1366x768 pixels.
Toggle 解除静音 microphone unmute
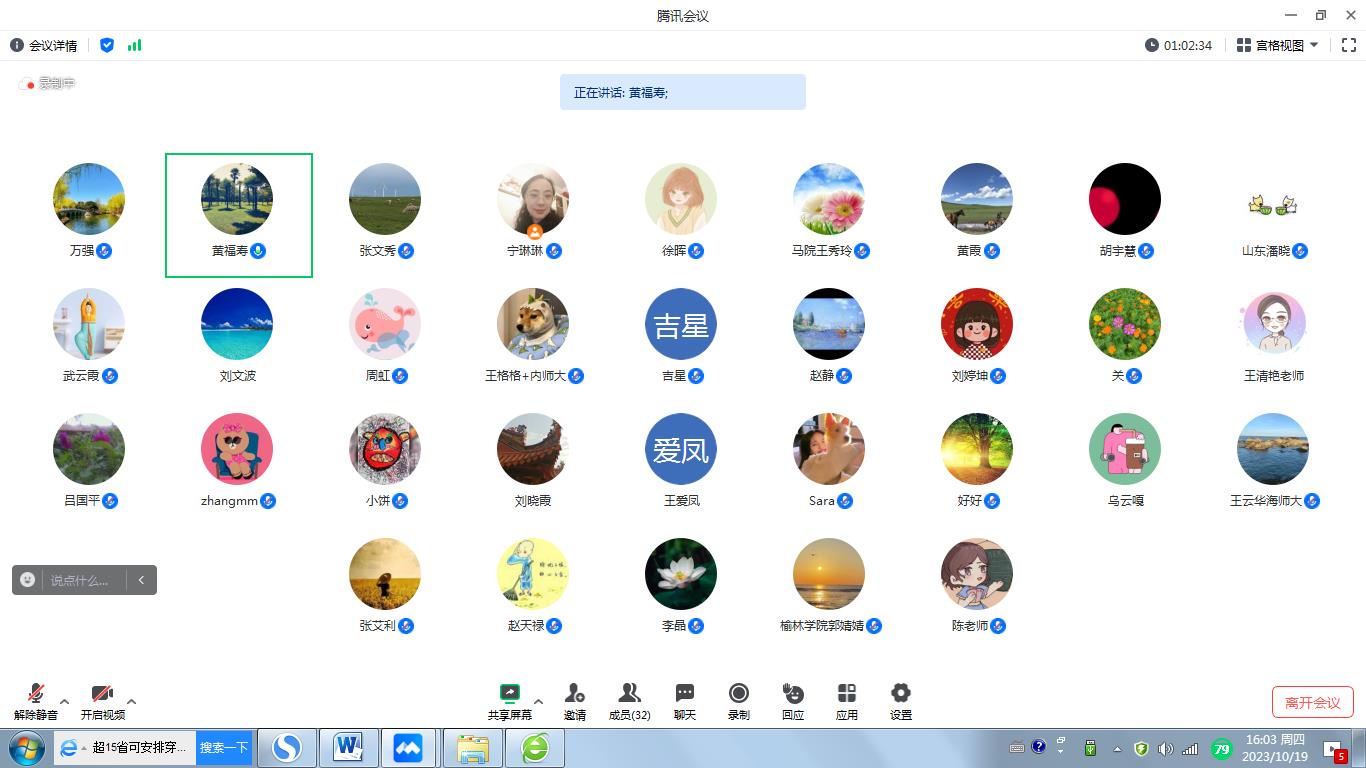point(36,694)
